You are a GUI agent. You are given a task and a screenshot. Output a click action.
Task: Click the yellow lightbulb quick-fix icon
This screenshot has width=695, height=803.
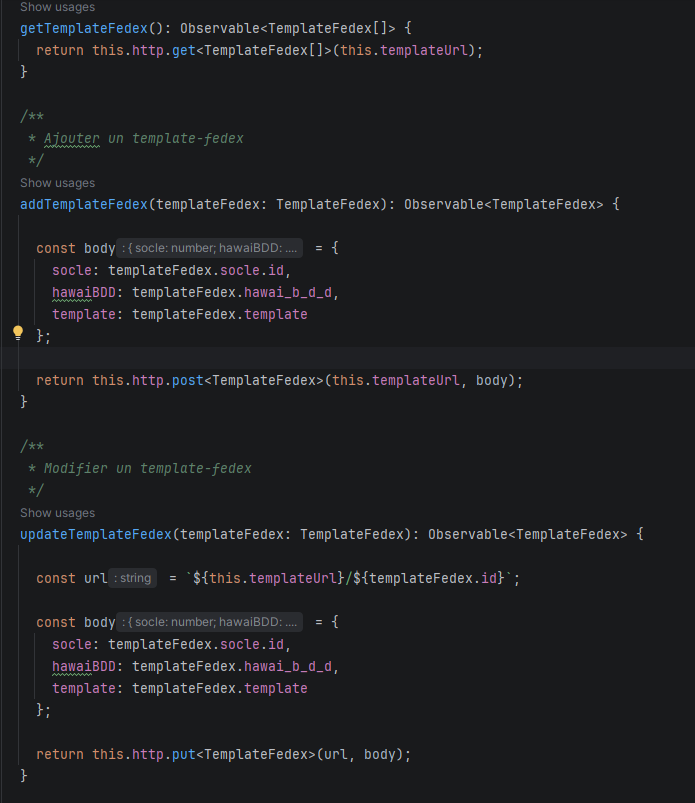(17, 333)
